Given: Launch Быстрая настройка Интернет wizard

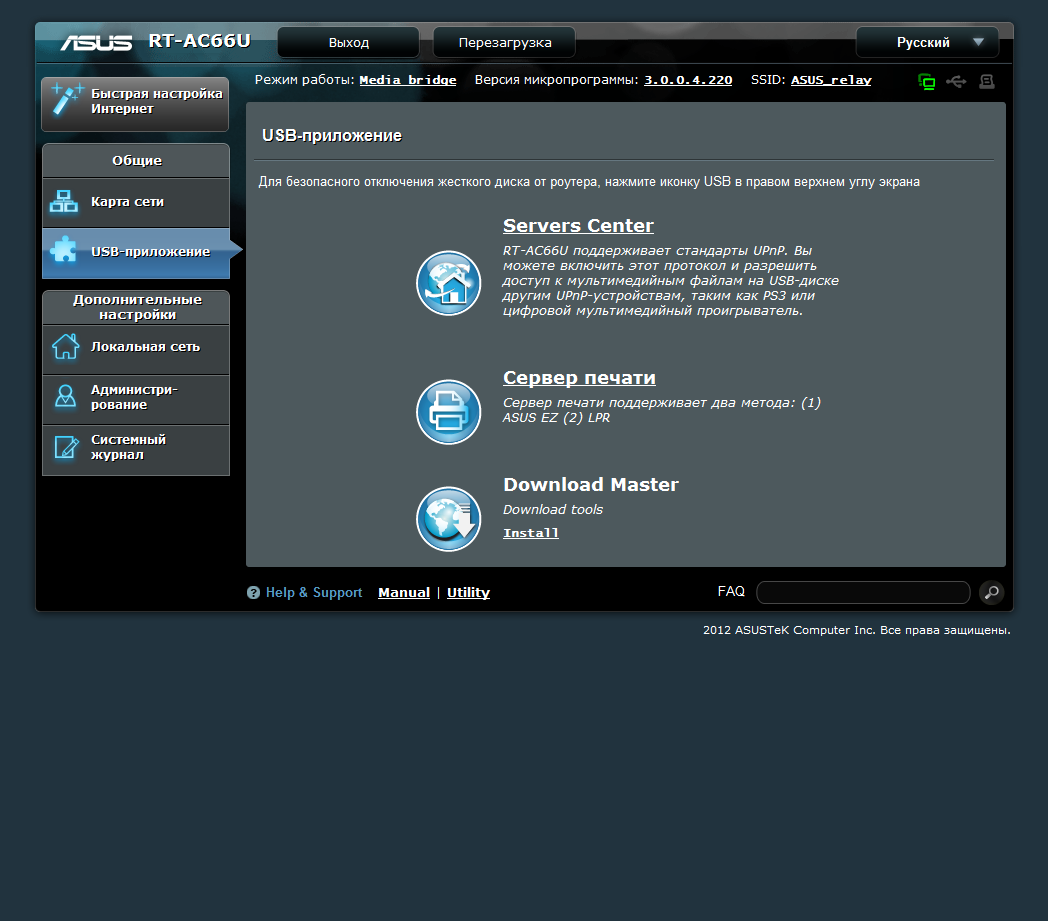Looking at the screenshot, I should pyautogui.click(x=135, y=104).
